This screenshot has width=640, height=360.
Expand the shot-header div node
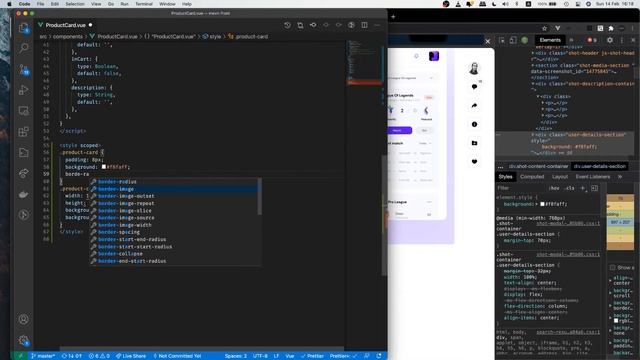point(533,53)
